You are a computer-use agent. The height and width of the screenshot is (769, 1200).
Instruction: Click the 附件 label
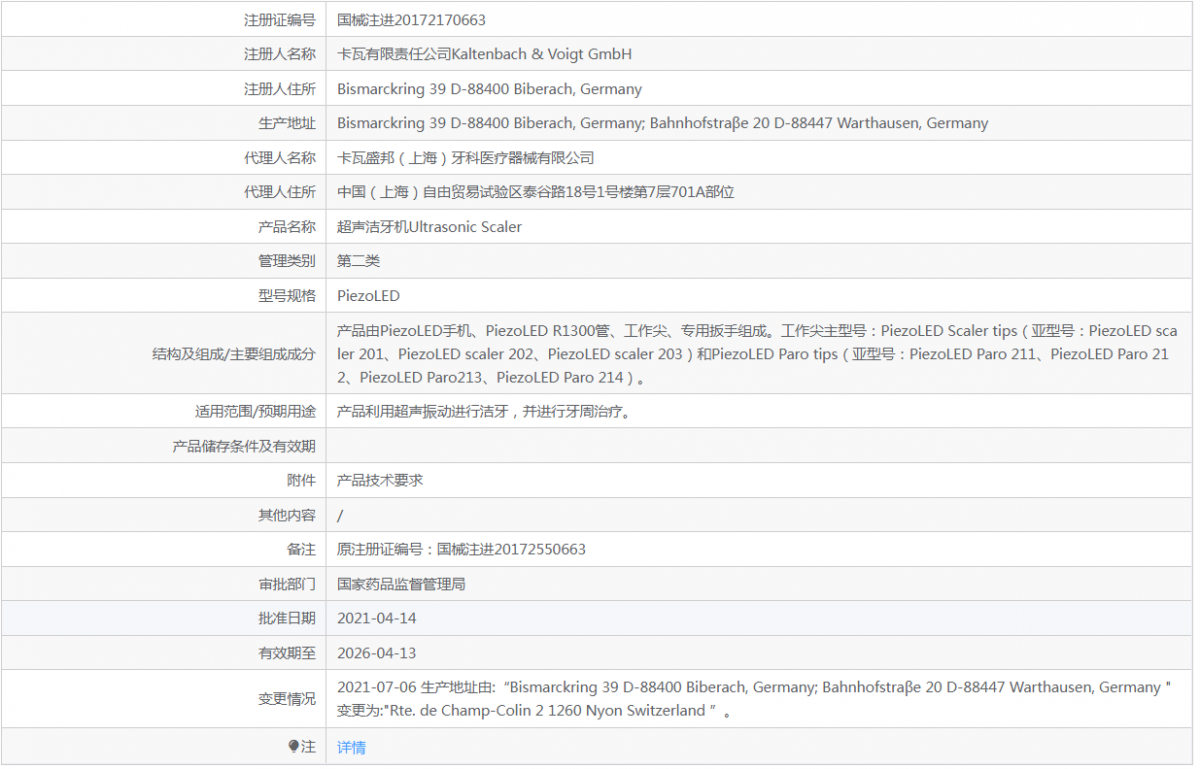click(x=301, y=480)
